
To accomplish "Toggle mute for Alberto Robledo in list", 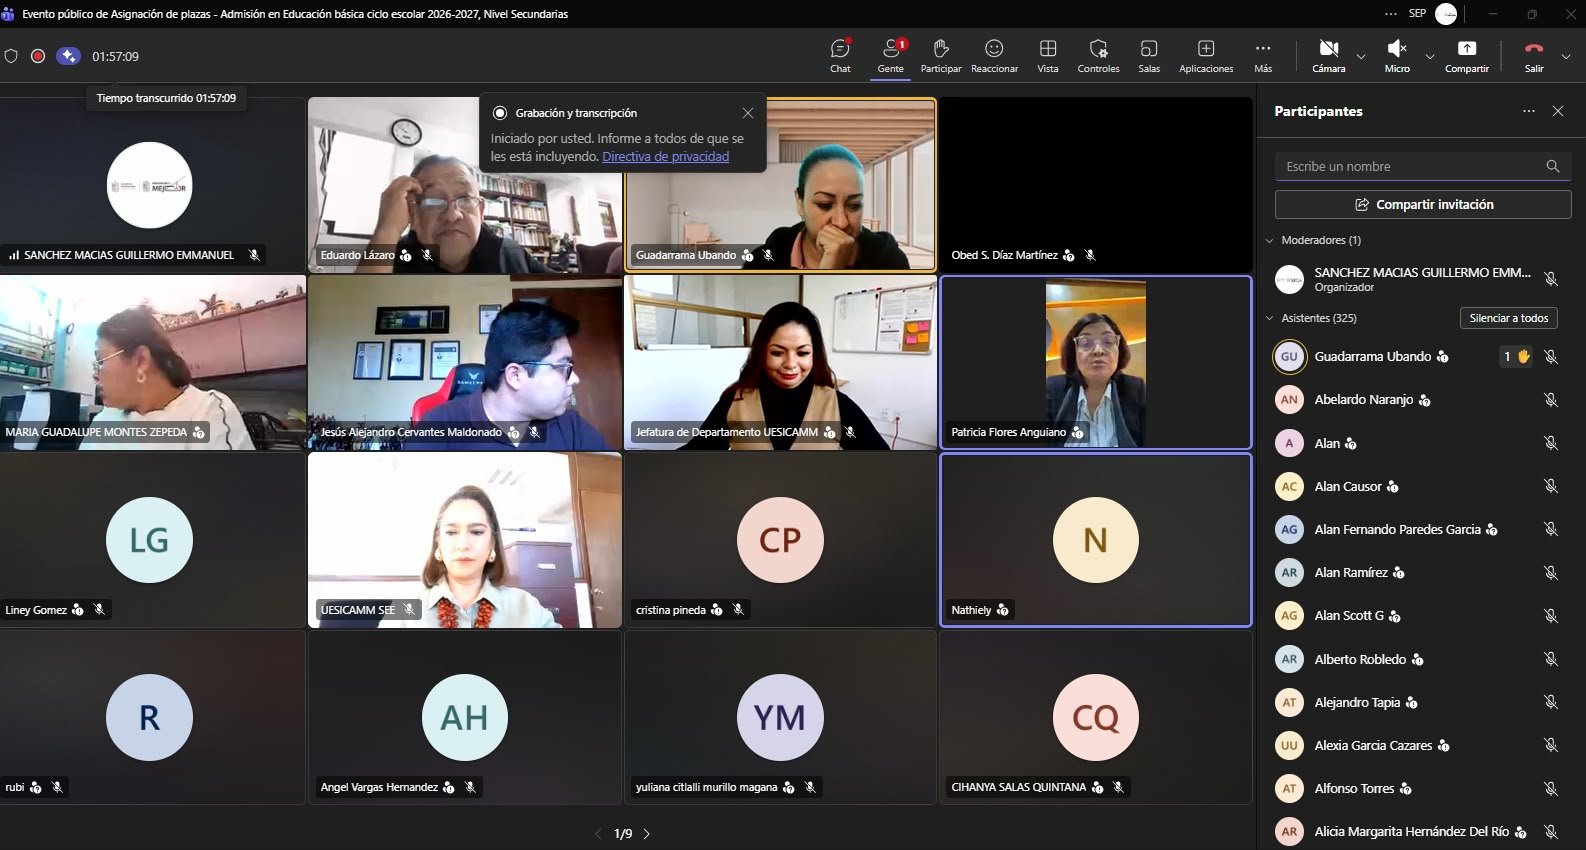I will coord(1551,659).
